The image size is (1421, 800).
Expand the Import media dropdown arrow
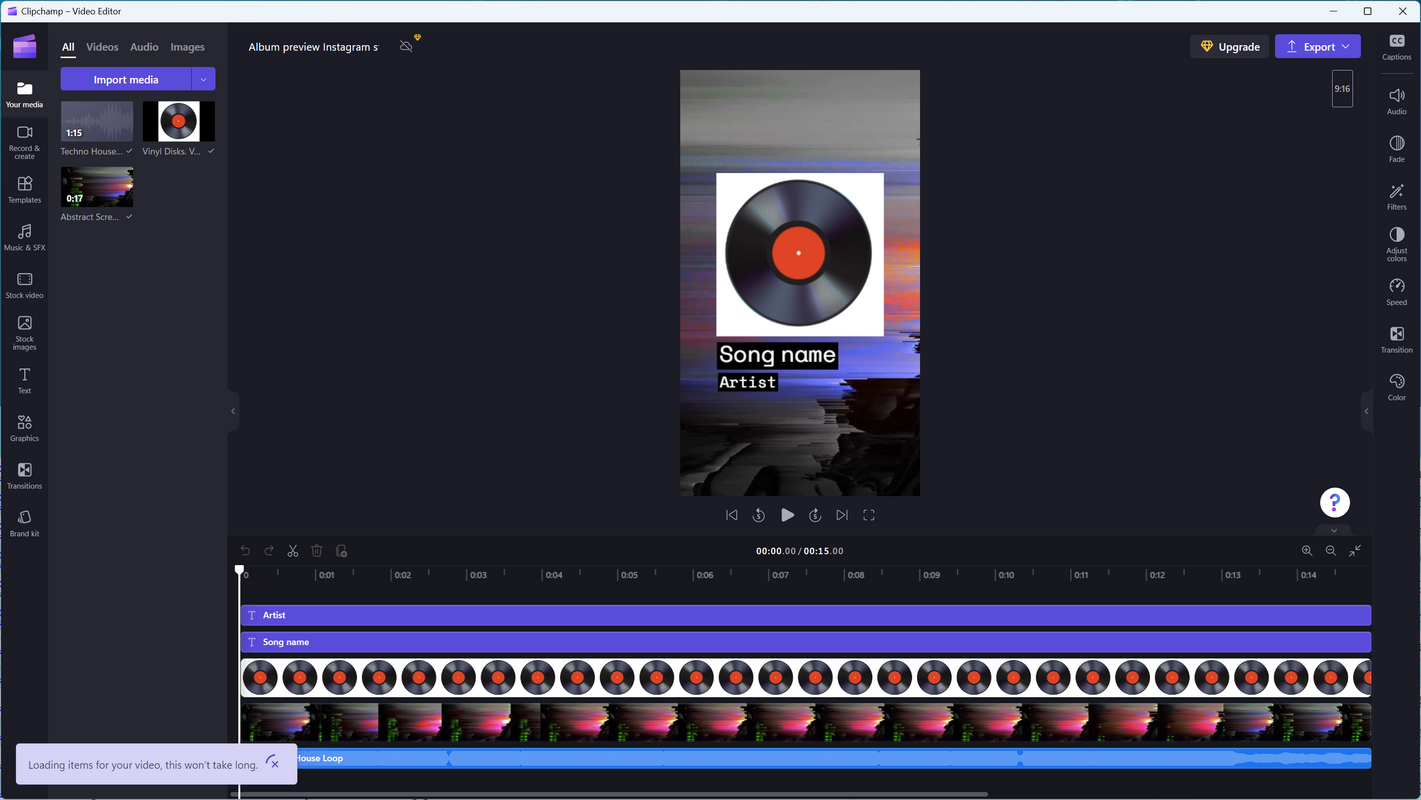[x=203, y=80]
